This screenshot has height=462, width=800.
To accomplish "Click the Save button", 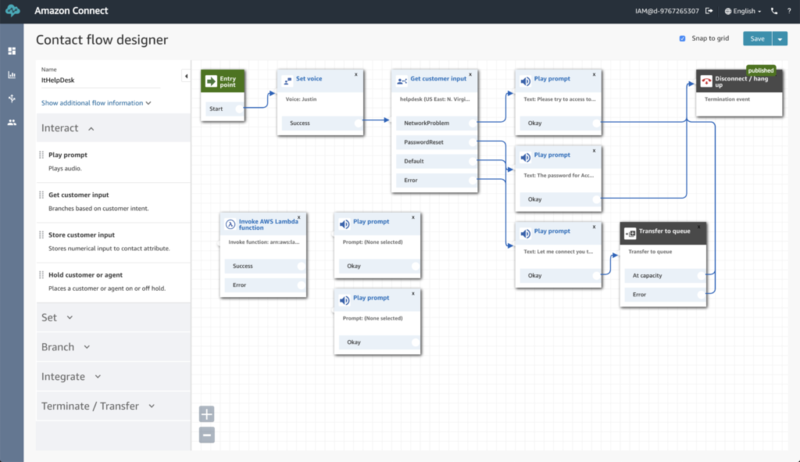I will tap(757, 39).
